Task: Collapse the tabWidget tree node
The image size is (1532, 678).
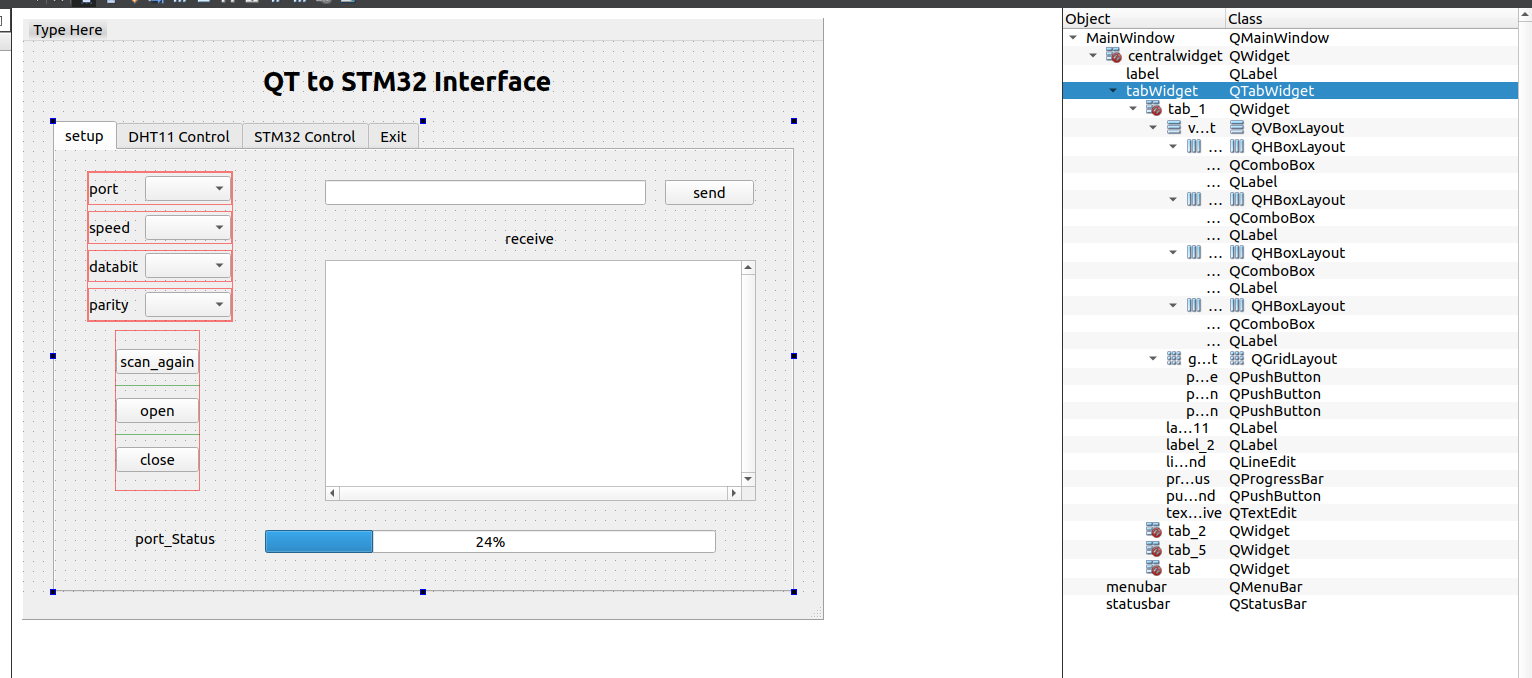Action: 1113,91
